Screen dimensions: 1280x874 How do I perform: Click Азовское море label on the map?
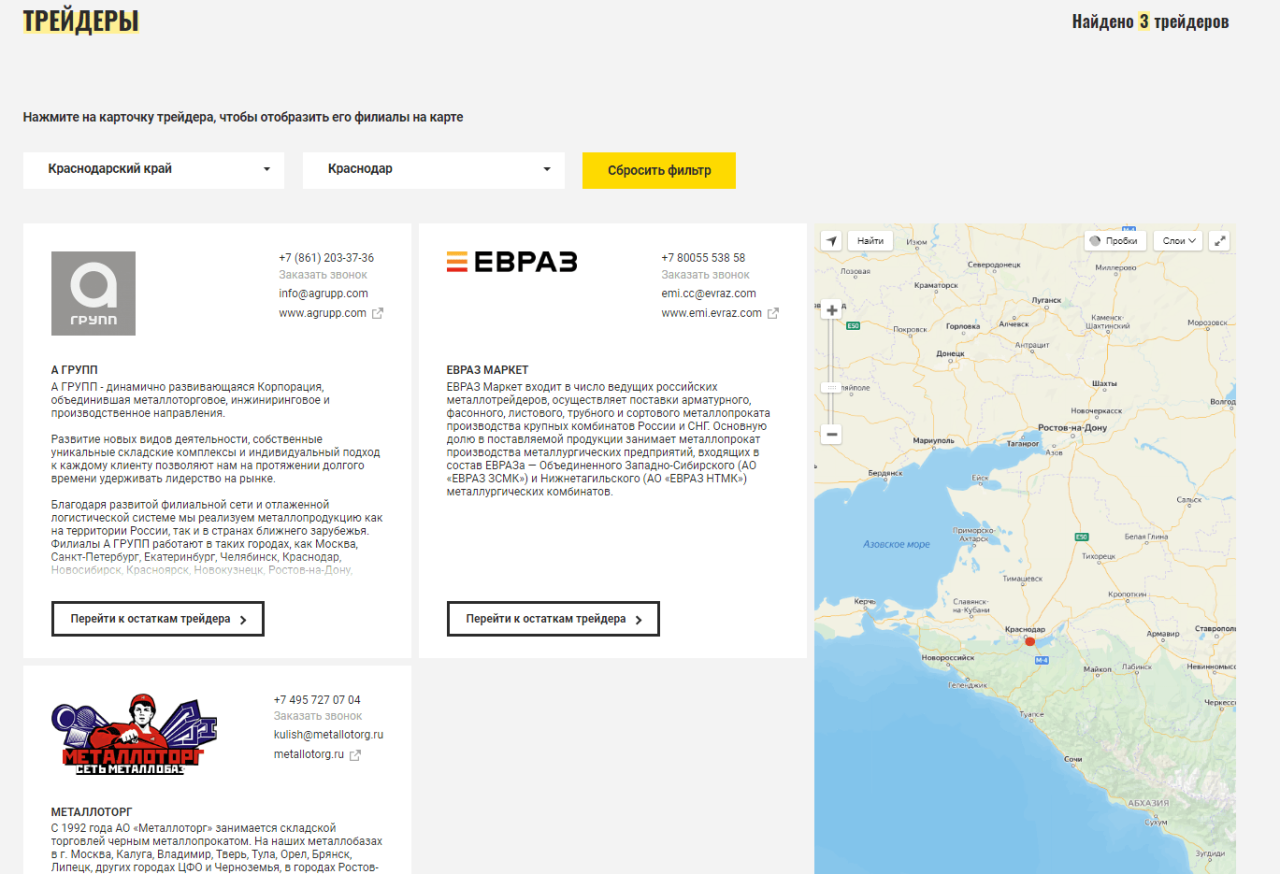click(x=897, y=544)
